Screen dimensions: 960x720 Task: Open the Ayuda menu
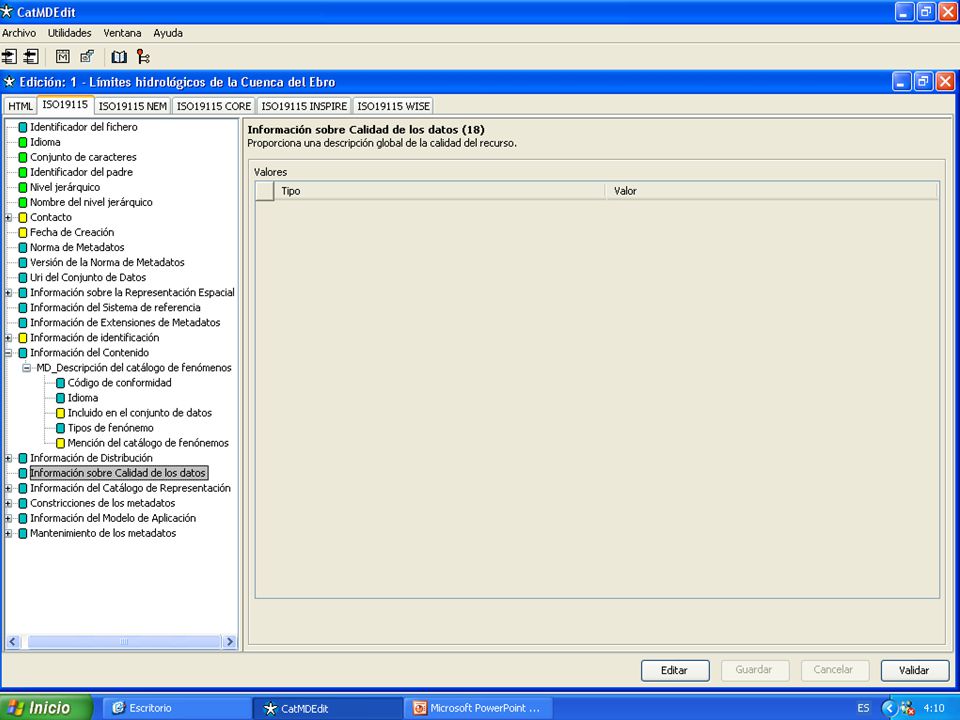click(x=168, y=33)
